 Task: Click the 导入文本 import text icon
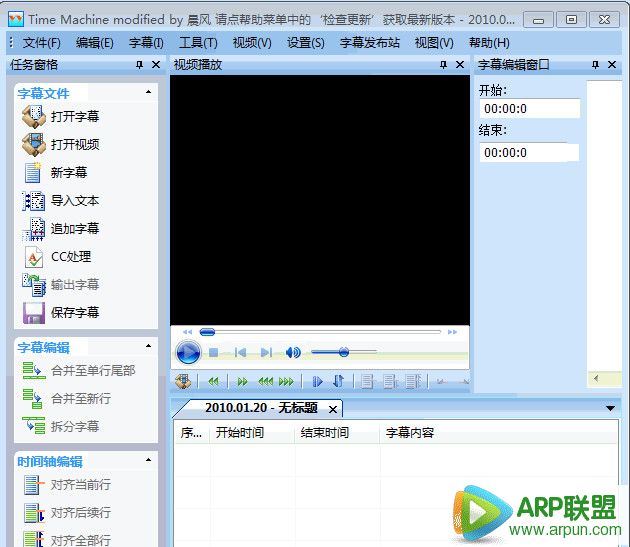pos(34,201)
